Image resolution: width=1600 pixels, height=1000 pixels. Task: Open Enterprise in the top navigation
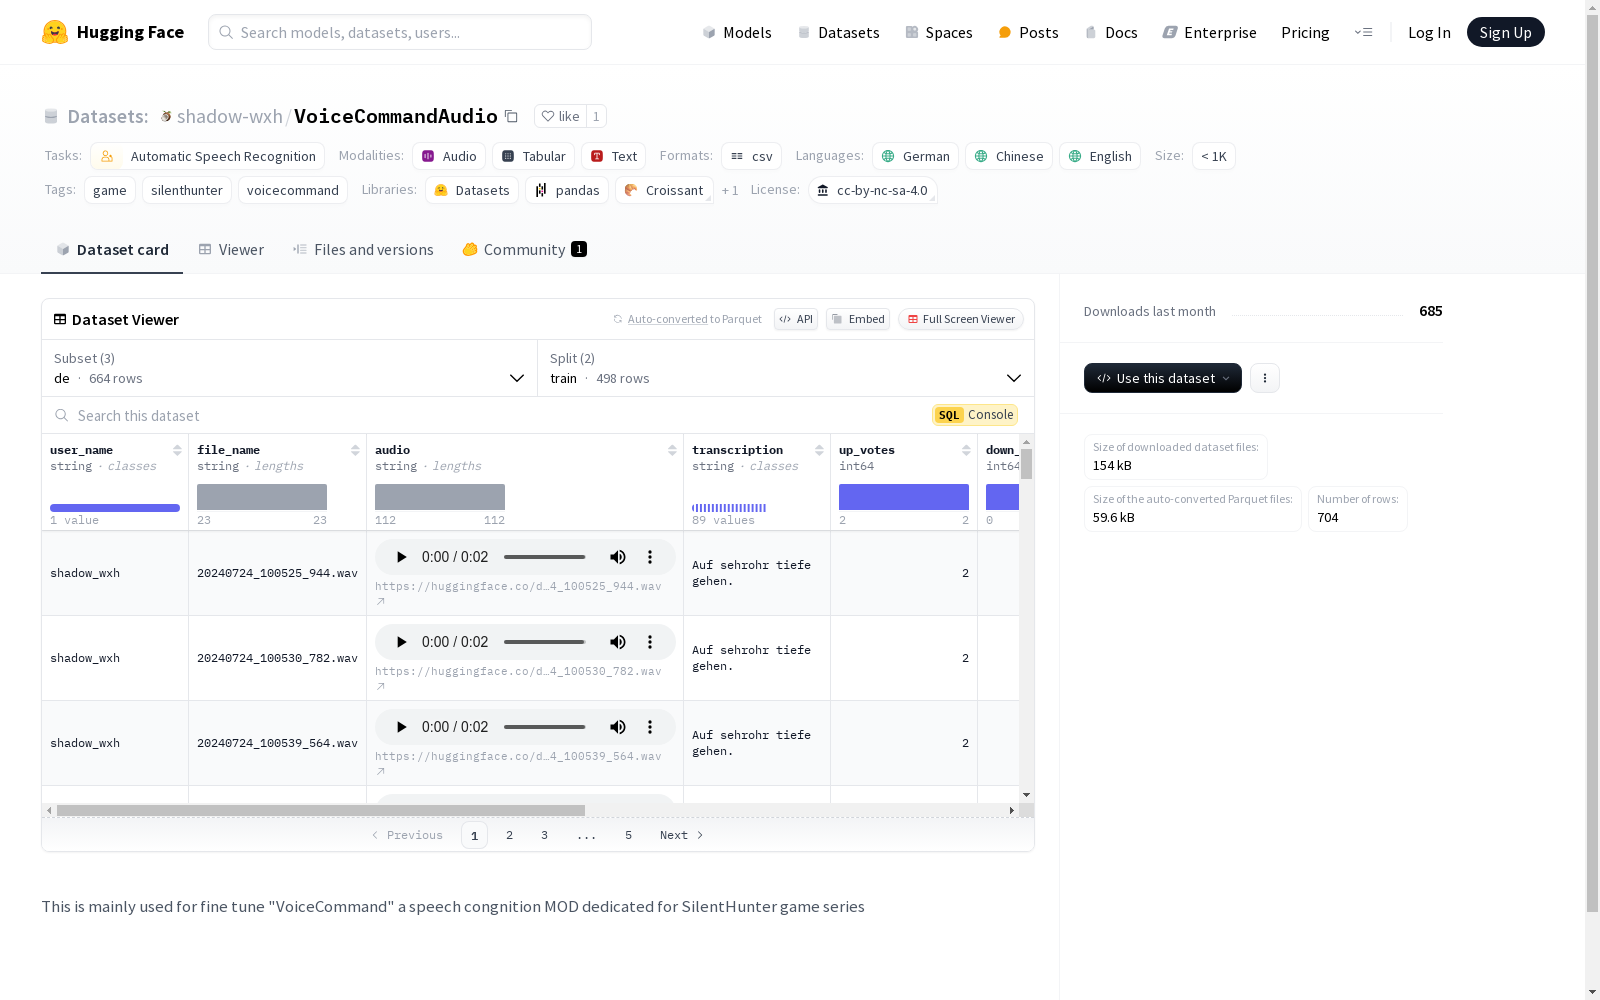pos(1209,32)
